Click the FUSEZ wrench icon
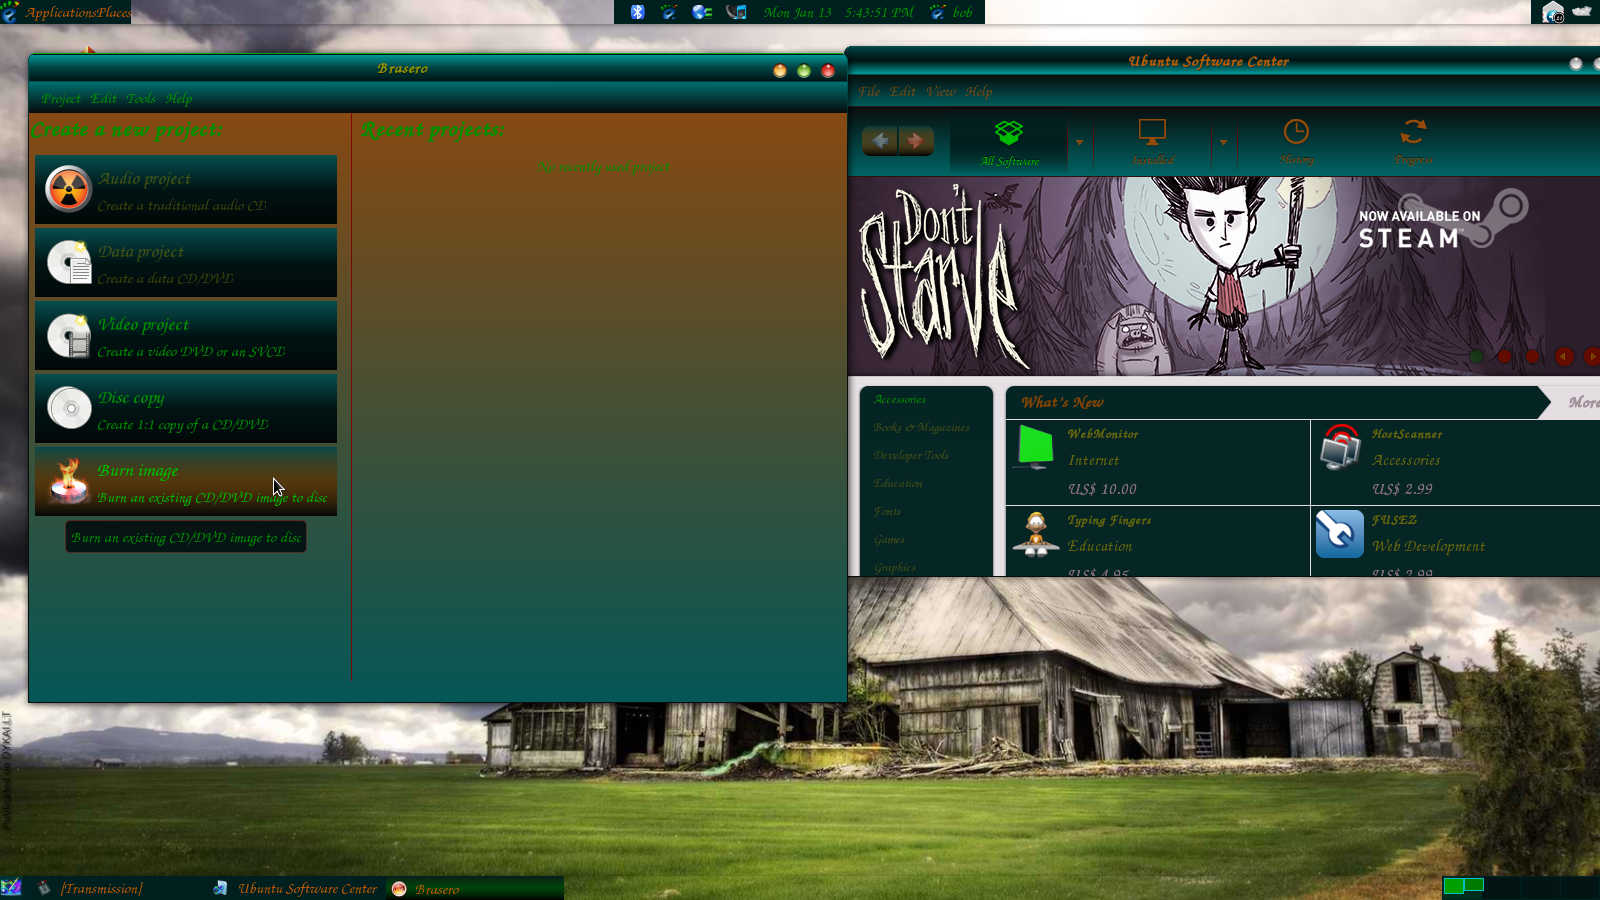The image size is (1600, 900). tap(1340, 533)
